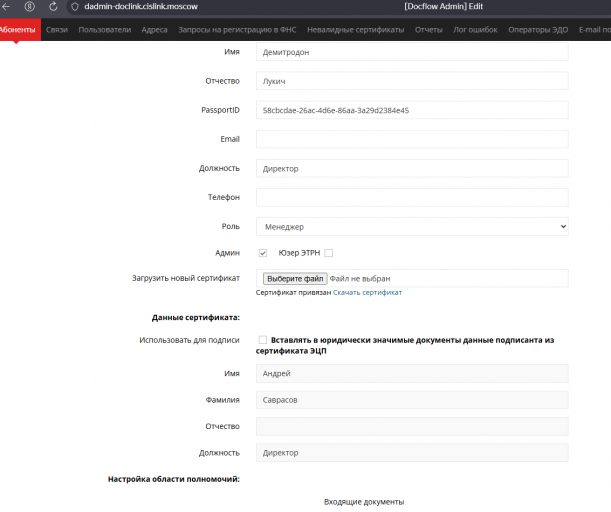This screenshot has height=512, width=611.
Task: Click the Настройка области полномочий heading
Action: pos(174,479)
